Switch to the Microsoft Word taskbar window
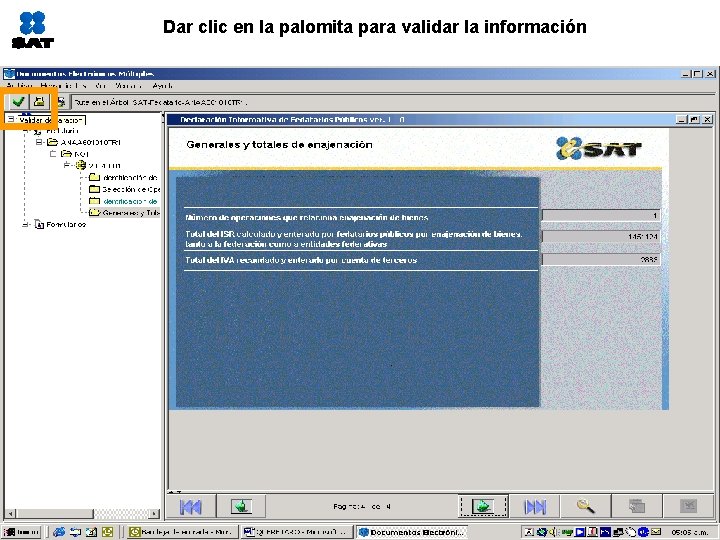This screenshot has width=720, height=540. click(x=297, y=532)
